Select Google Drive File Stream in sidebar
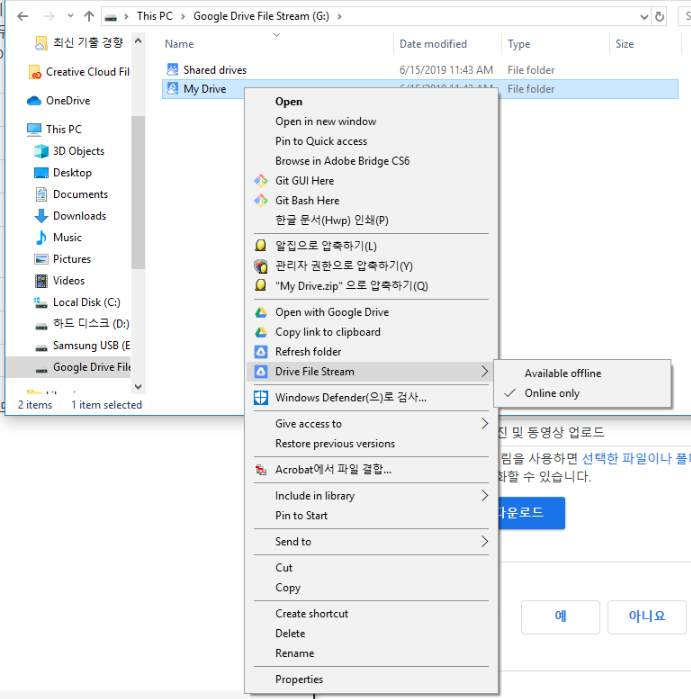The image size is (691, 699). click(x=68, y=367)
